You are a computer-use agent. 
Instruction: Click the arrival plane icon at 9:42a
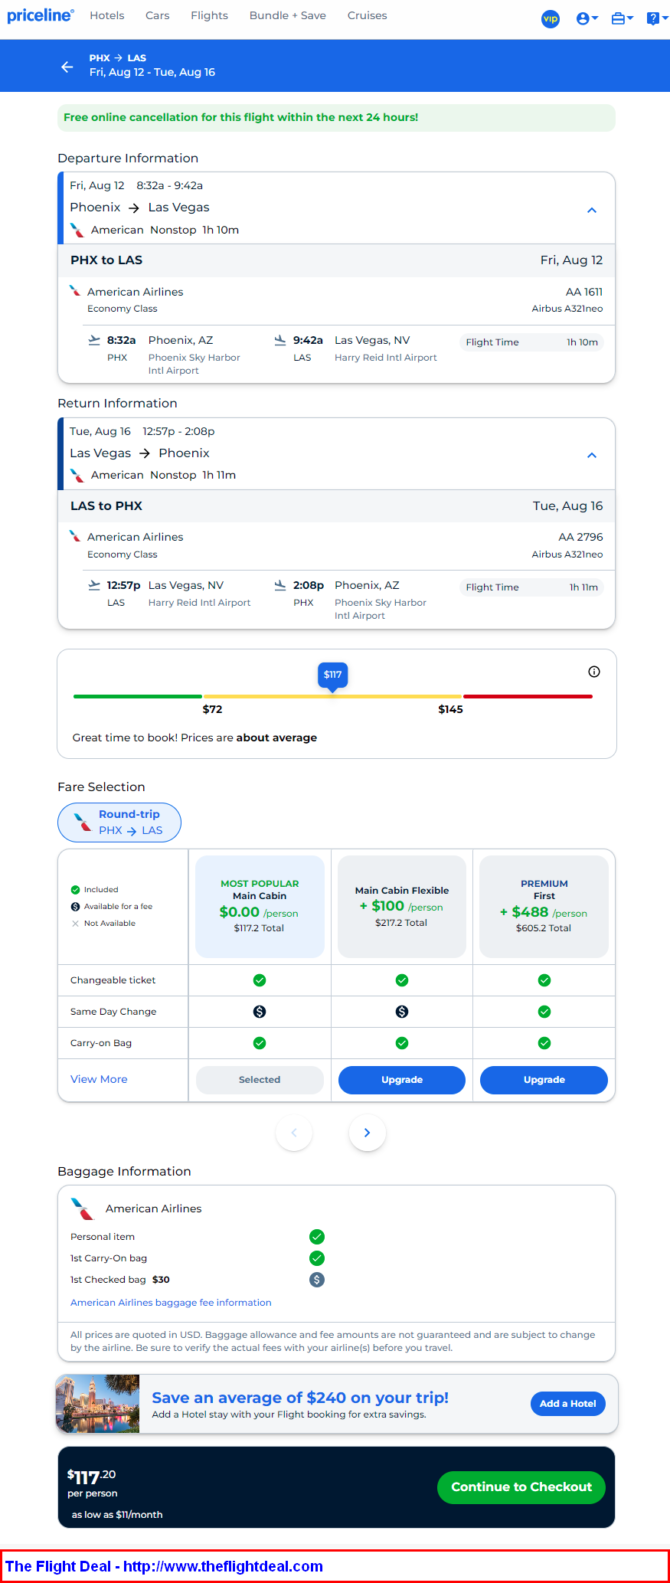280,340
